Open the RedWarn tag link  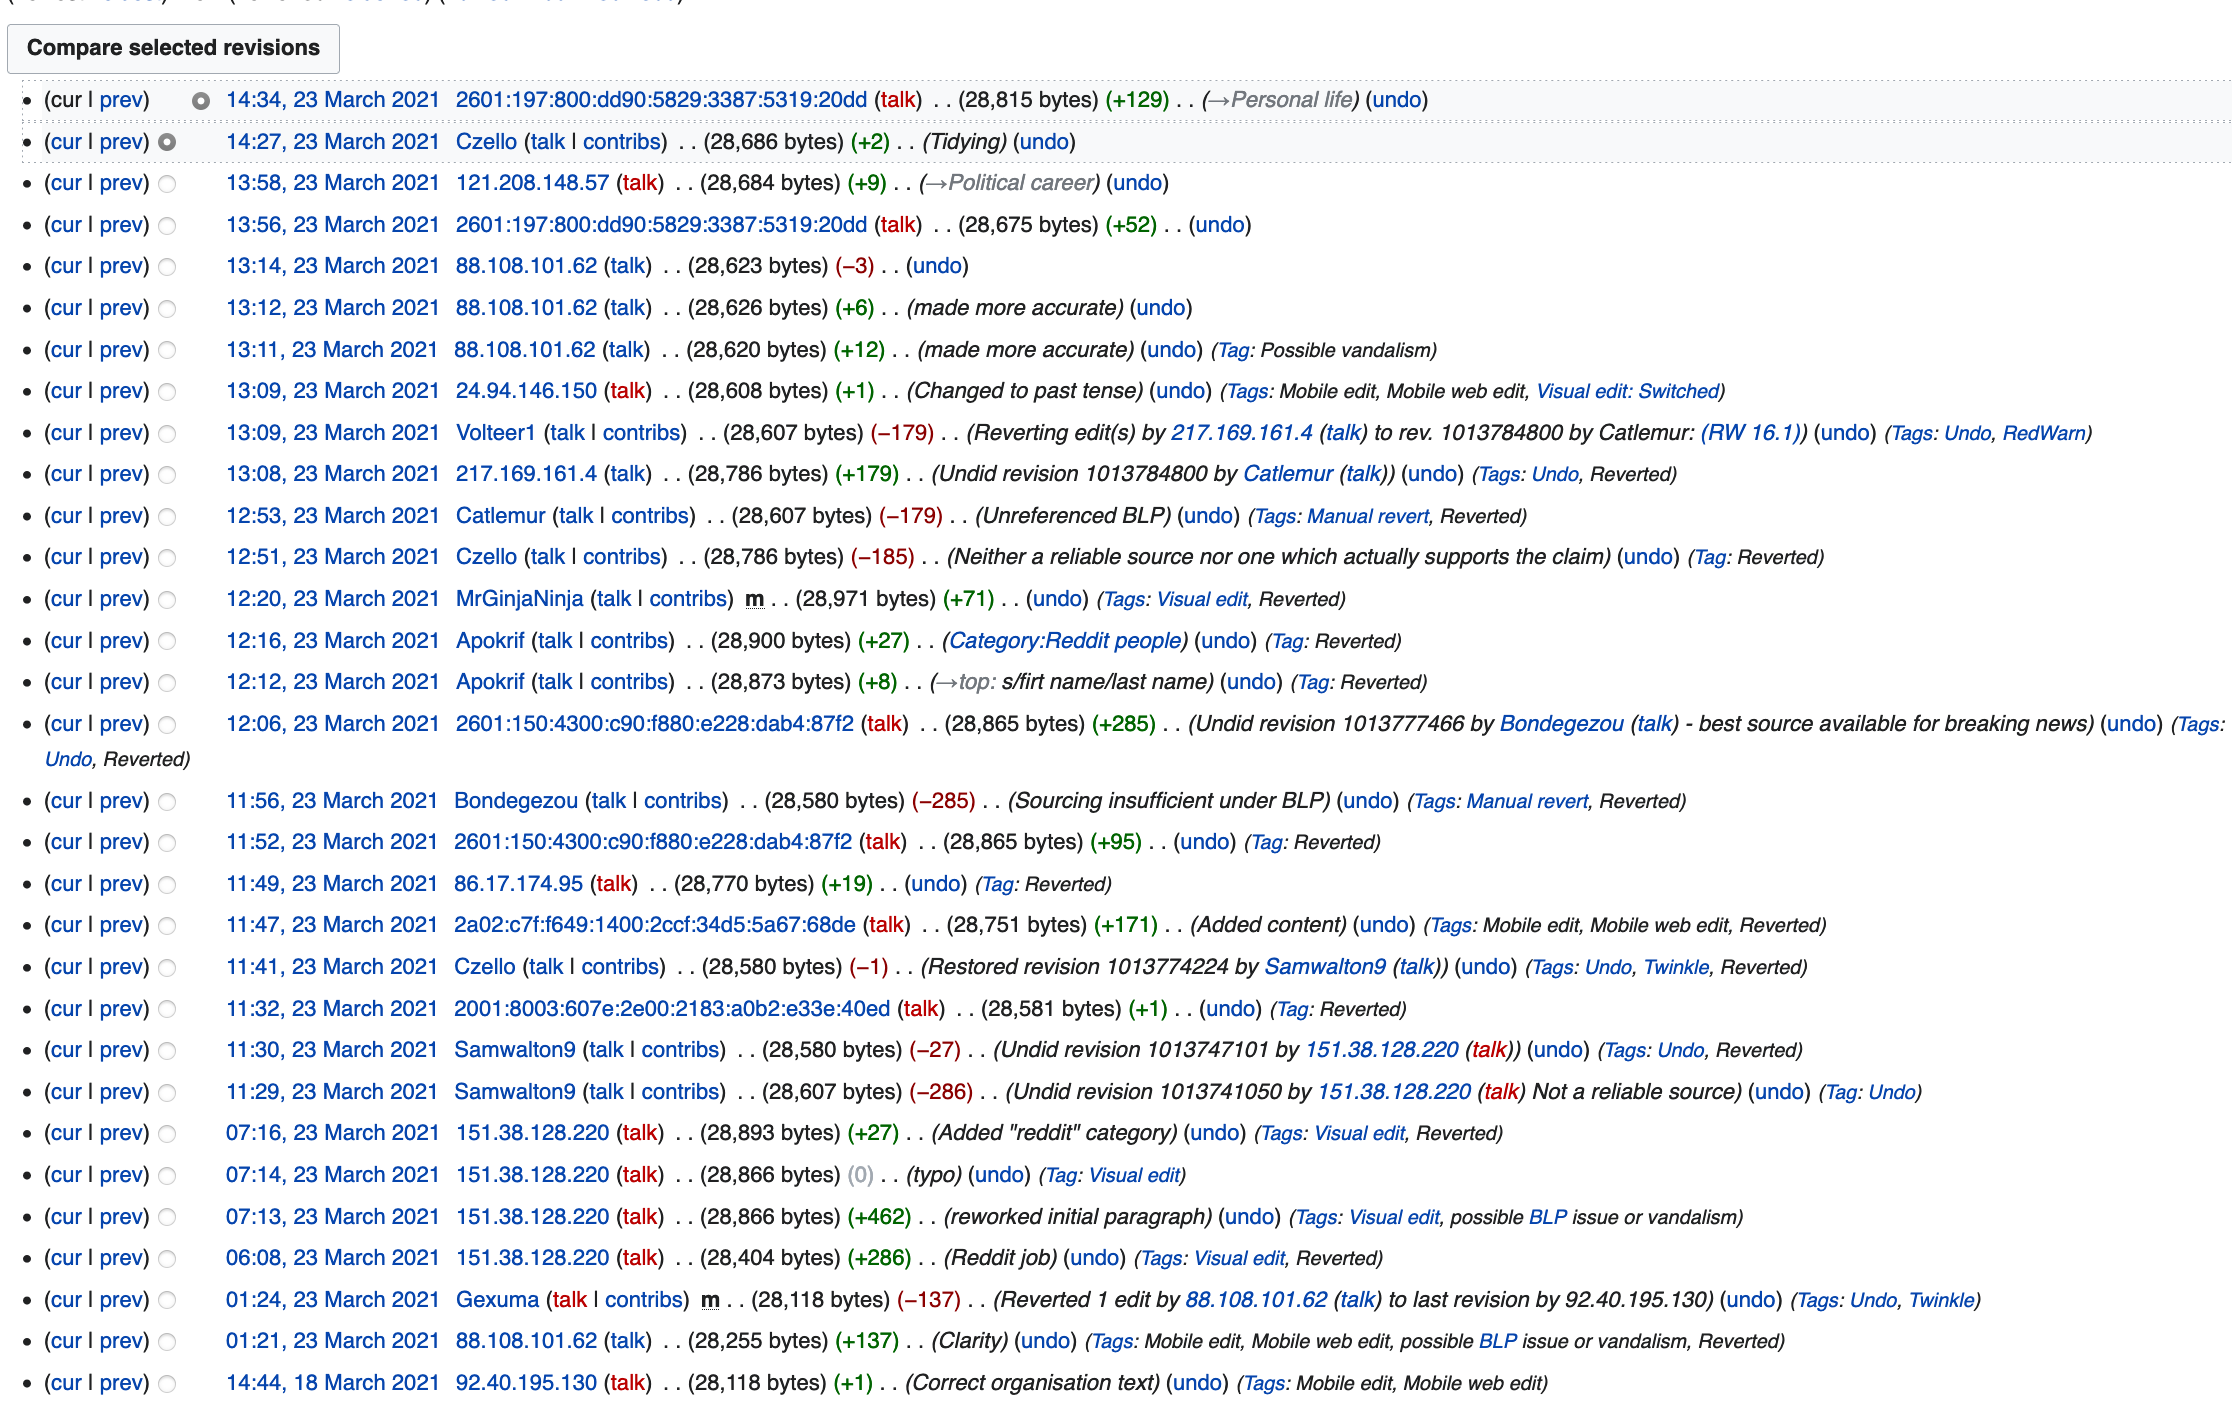tap(2044, 433)
